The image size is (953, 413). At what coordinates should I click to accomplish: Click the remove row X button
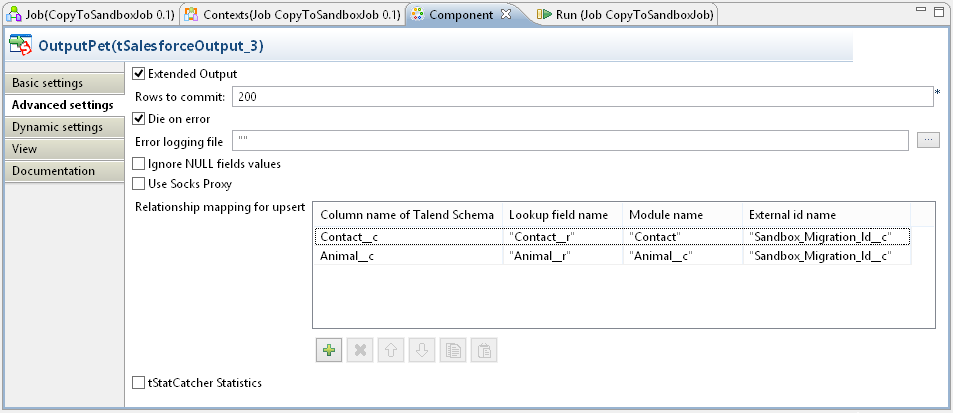pos(359,350)
